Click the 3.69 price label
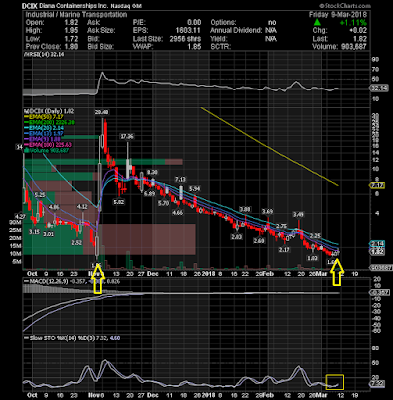 coord(267,212)
